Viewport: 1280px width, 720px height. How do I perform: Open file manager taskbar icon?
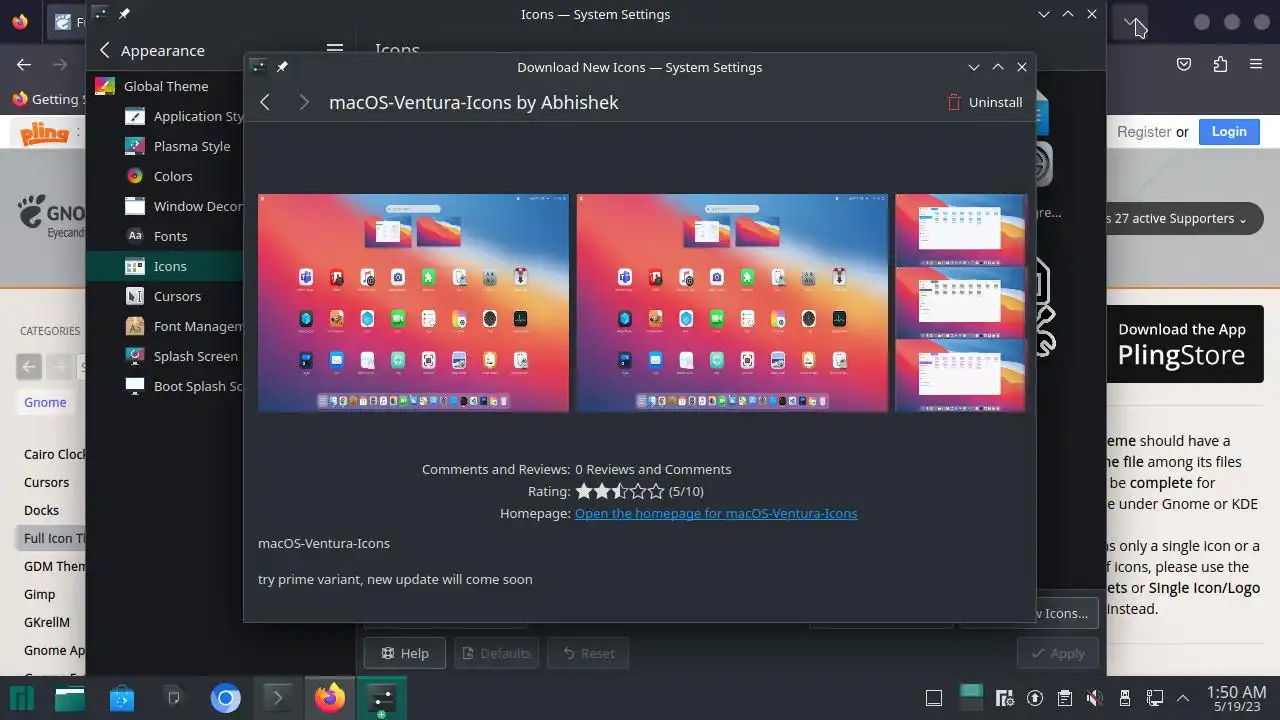pyautogui.click(x=70, y=697)
